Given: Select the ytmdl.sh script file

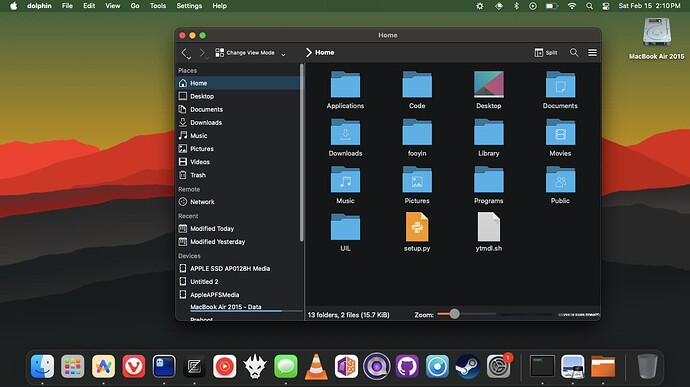Looking at the screenshot, I should click(488, 227).
